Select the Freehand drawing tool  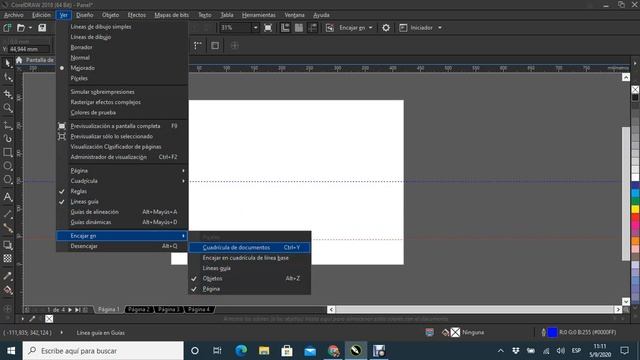coord(7,125)
